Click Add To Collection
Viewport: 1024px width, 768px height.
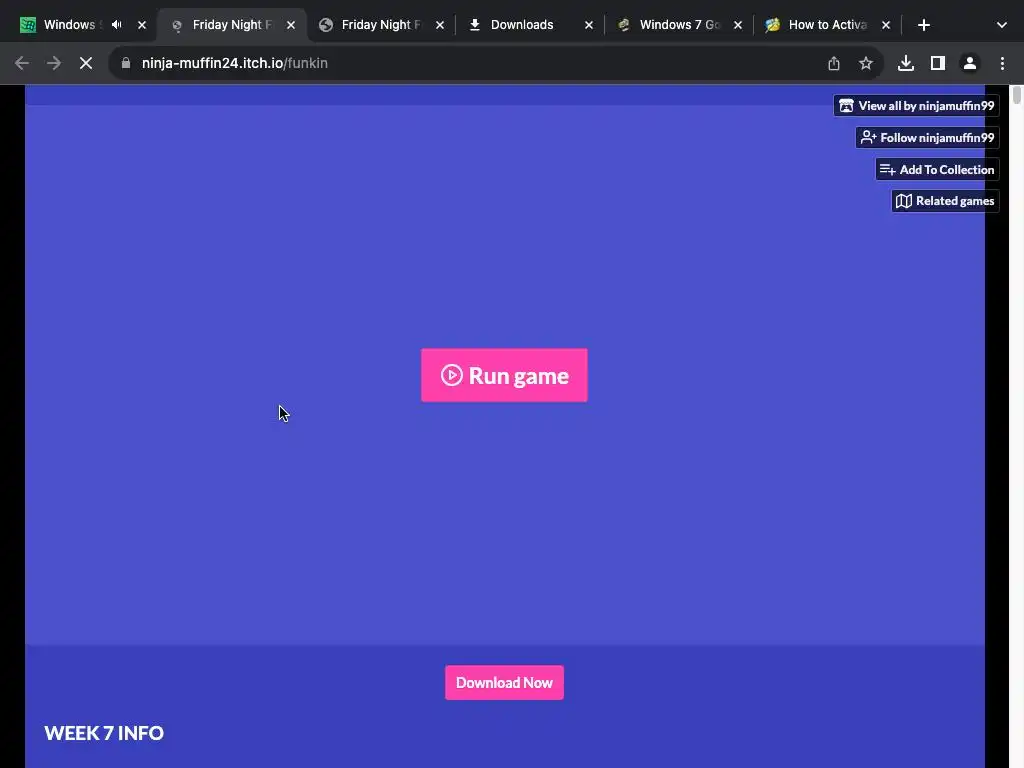[x=937, y=170]
